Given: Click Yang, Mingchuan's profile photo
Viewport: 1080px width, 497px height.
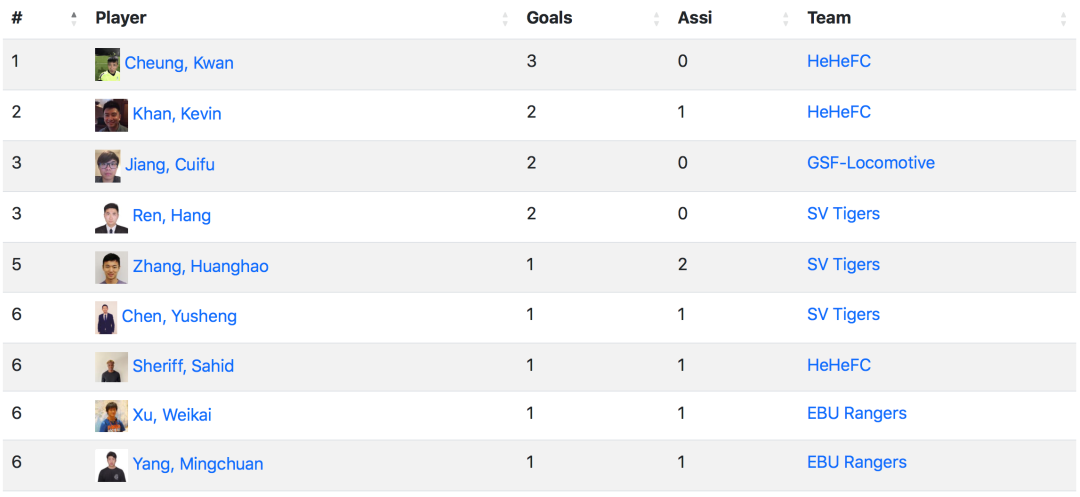Looking at the screenshot, I should 112,465.
